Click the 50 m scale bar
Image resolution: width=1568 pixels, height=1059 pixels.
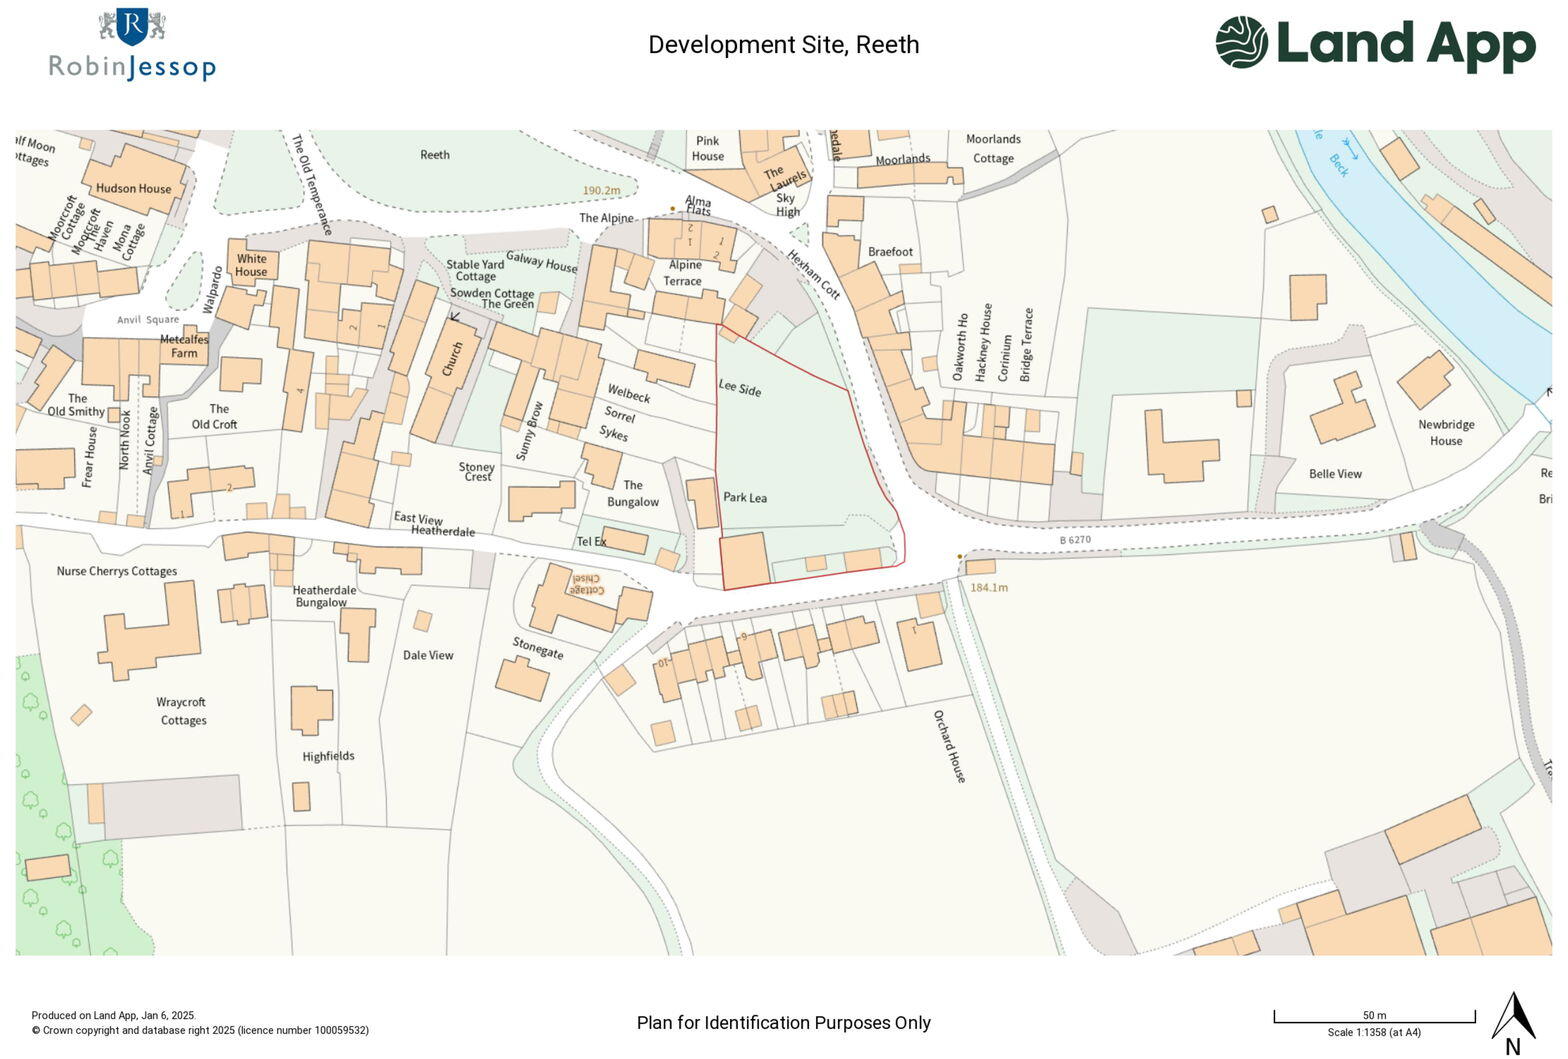1374,1018
